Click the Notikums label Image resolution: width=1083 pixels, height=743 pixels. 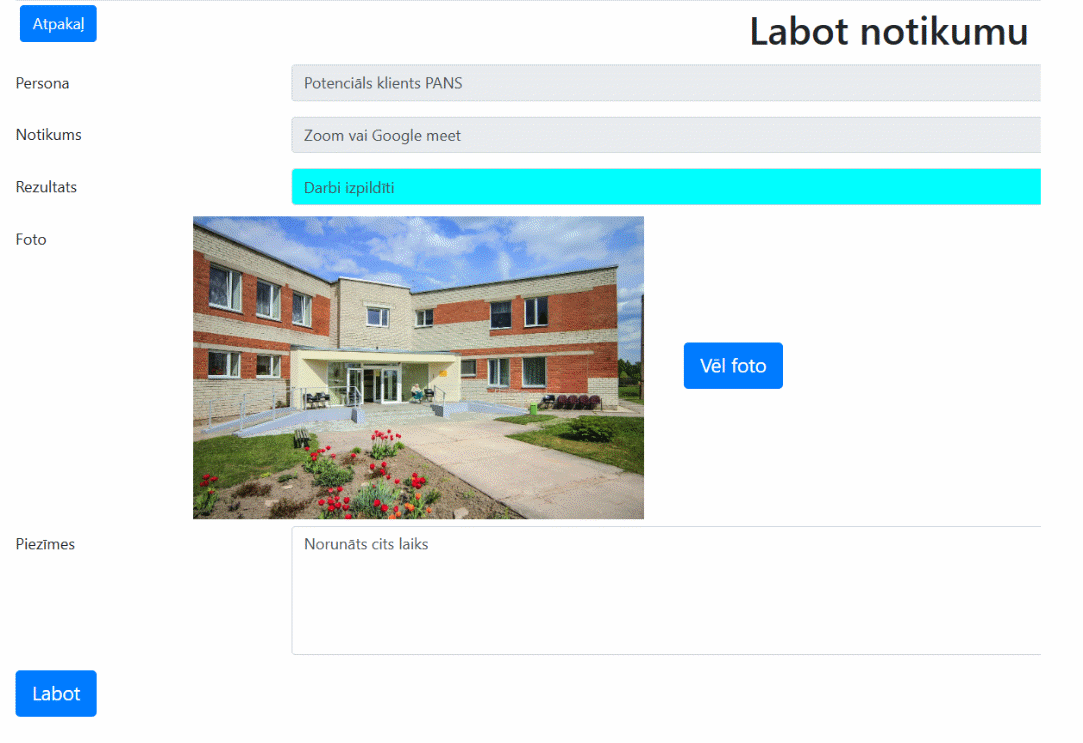(48, 135)
